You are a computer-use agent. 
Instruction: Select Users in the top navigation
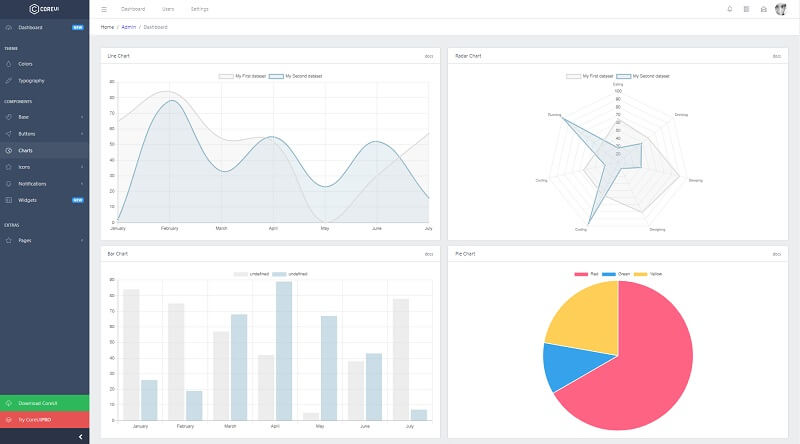pos(168,9)
